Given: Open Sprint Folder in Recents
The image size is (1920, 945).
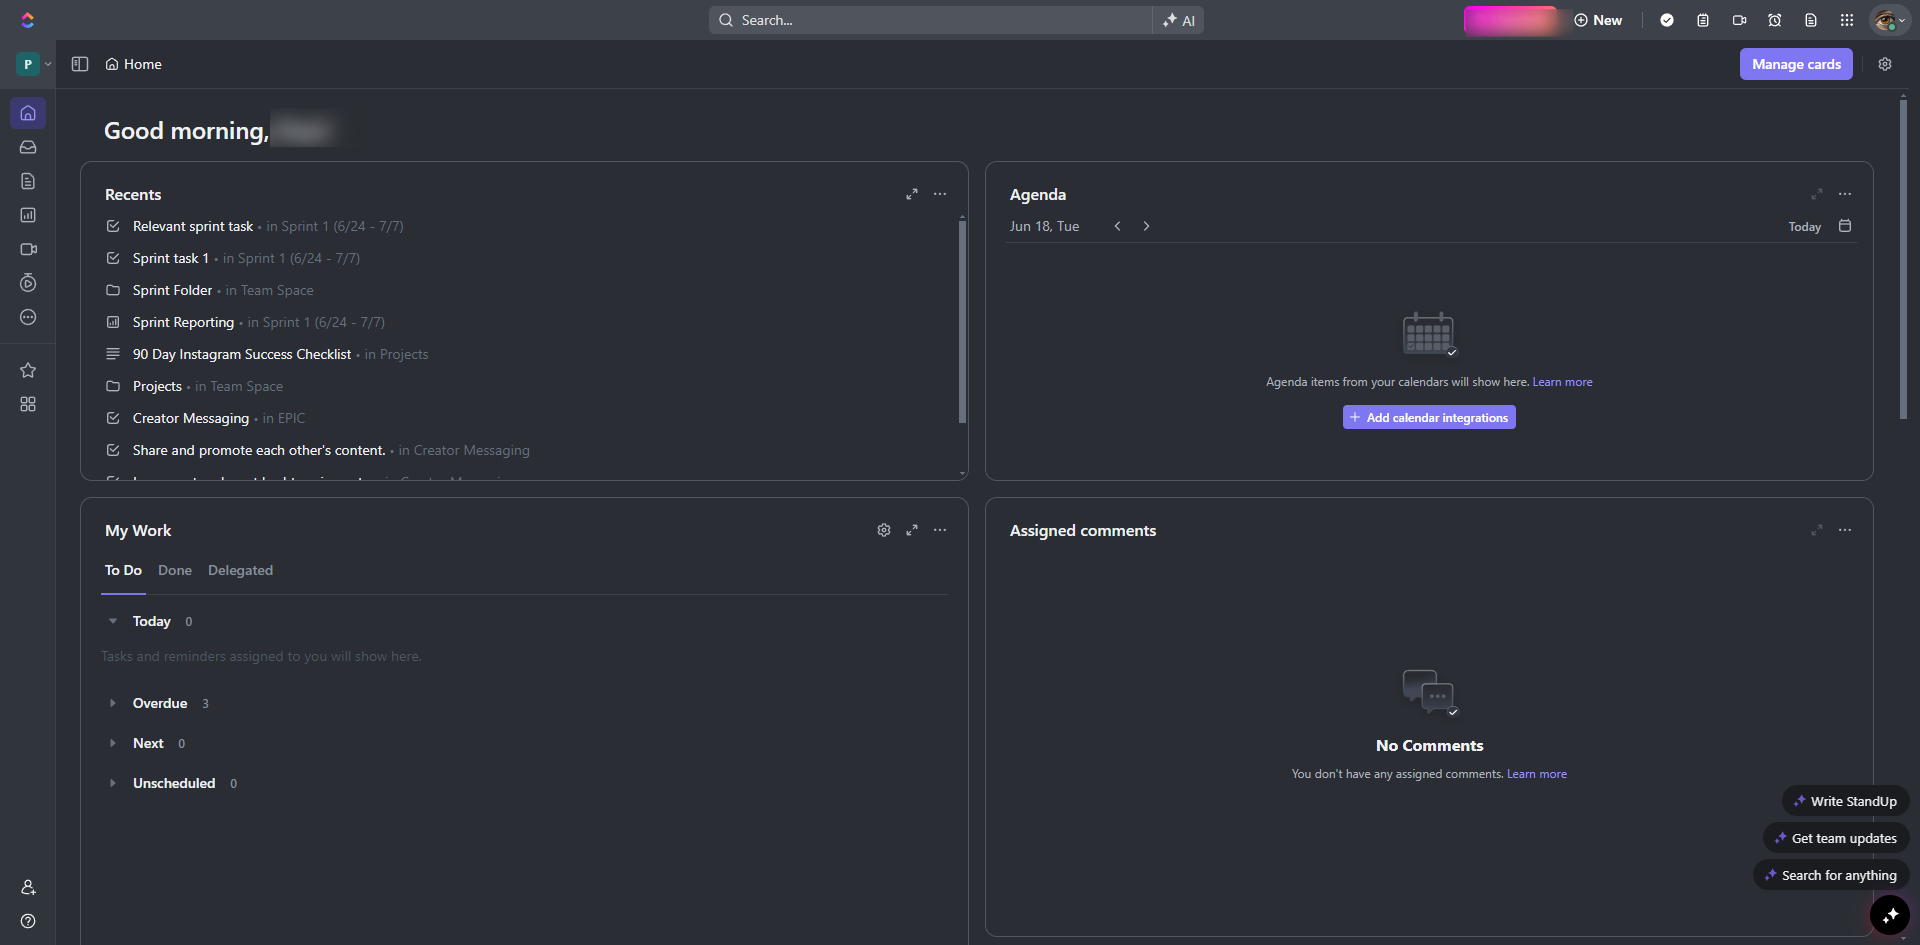Looking at the screenshot, I should click(172, 290).
